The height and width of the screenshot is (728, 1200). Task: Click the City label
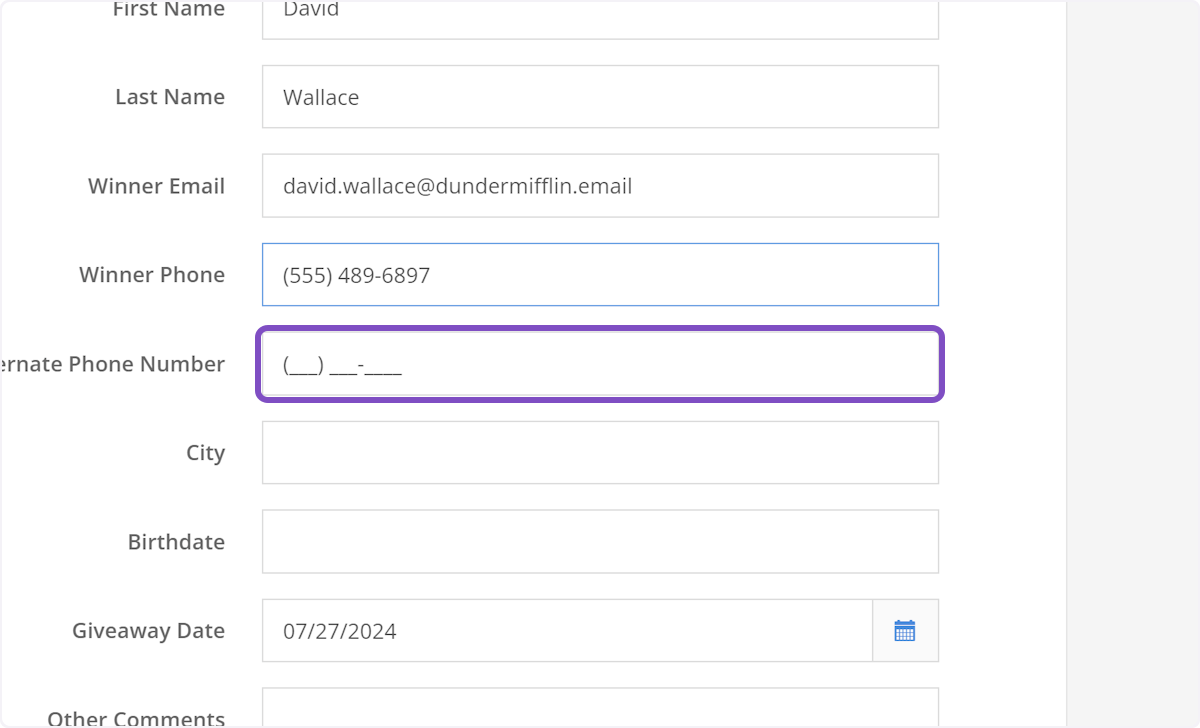[x=206, y=452]
